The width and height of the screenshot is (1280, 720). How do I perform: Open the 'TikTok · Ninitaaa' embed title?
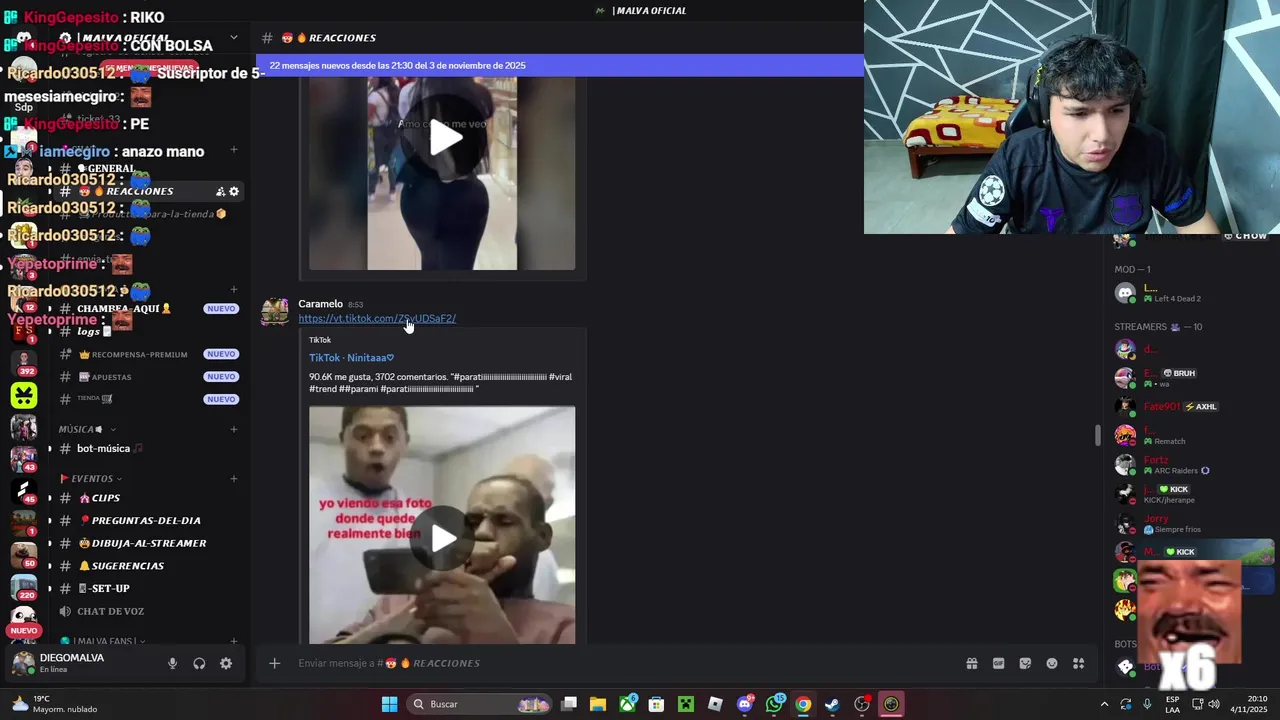352,358
